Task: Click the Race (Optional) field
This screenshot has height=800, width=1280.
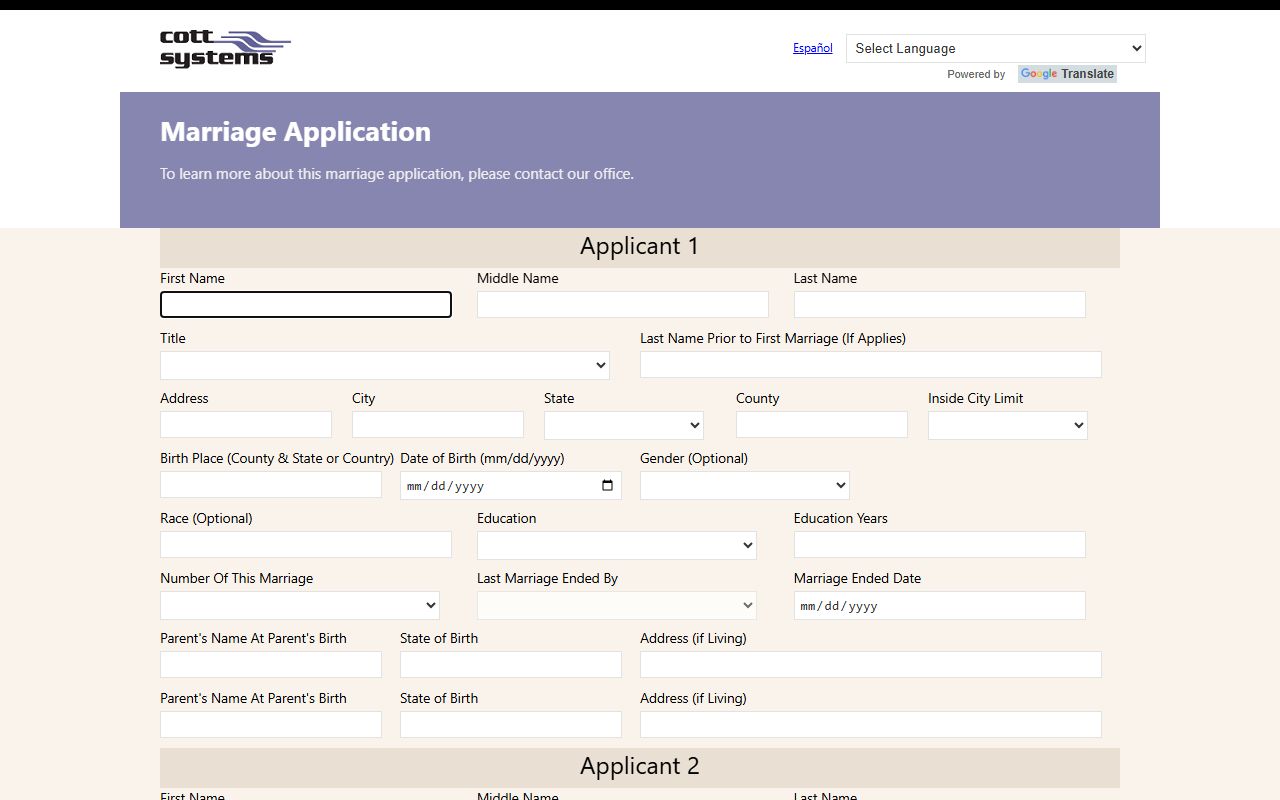Action: coord(306,544)
